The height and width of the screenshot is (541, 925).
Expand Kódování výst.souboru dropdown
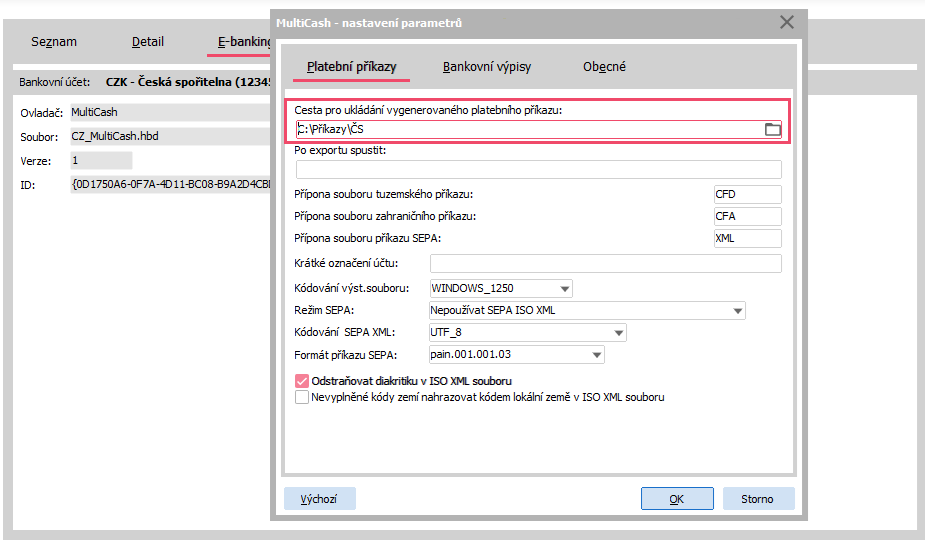pyautogui.click(x=565, y=288)
